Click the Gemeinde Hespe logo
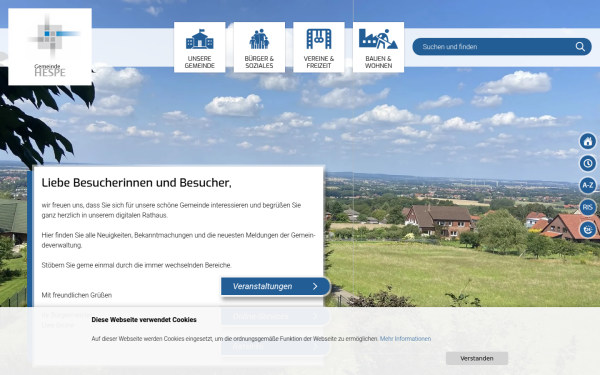 [x=50, y=47]
